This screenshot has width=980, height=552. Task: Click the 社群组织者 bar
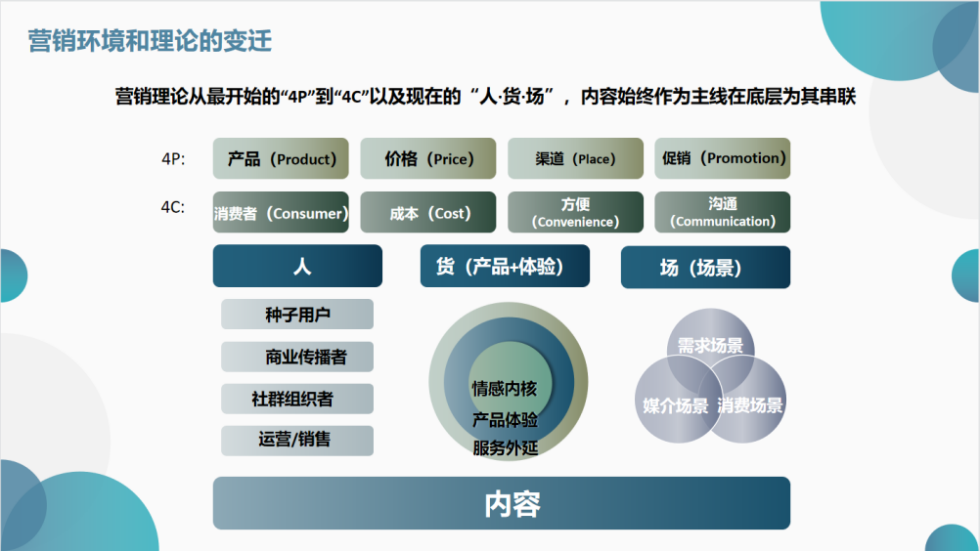298,399
